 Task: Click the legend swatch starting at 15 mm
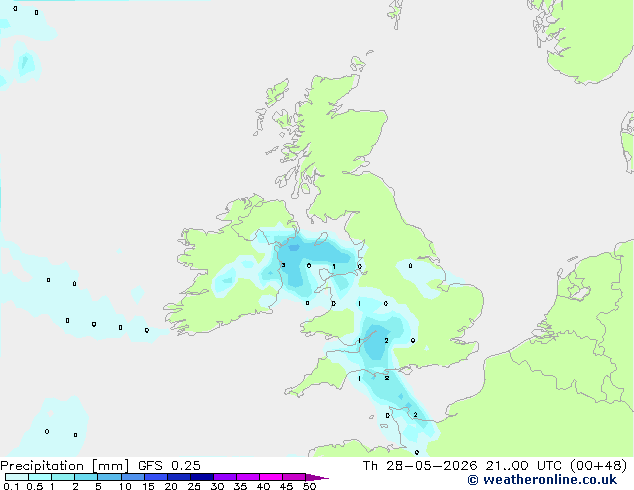tap(155, 477)
